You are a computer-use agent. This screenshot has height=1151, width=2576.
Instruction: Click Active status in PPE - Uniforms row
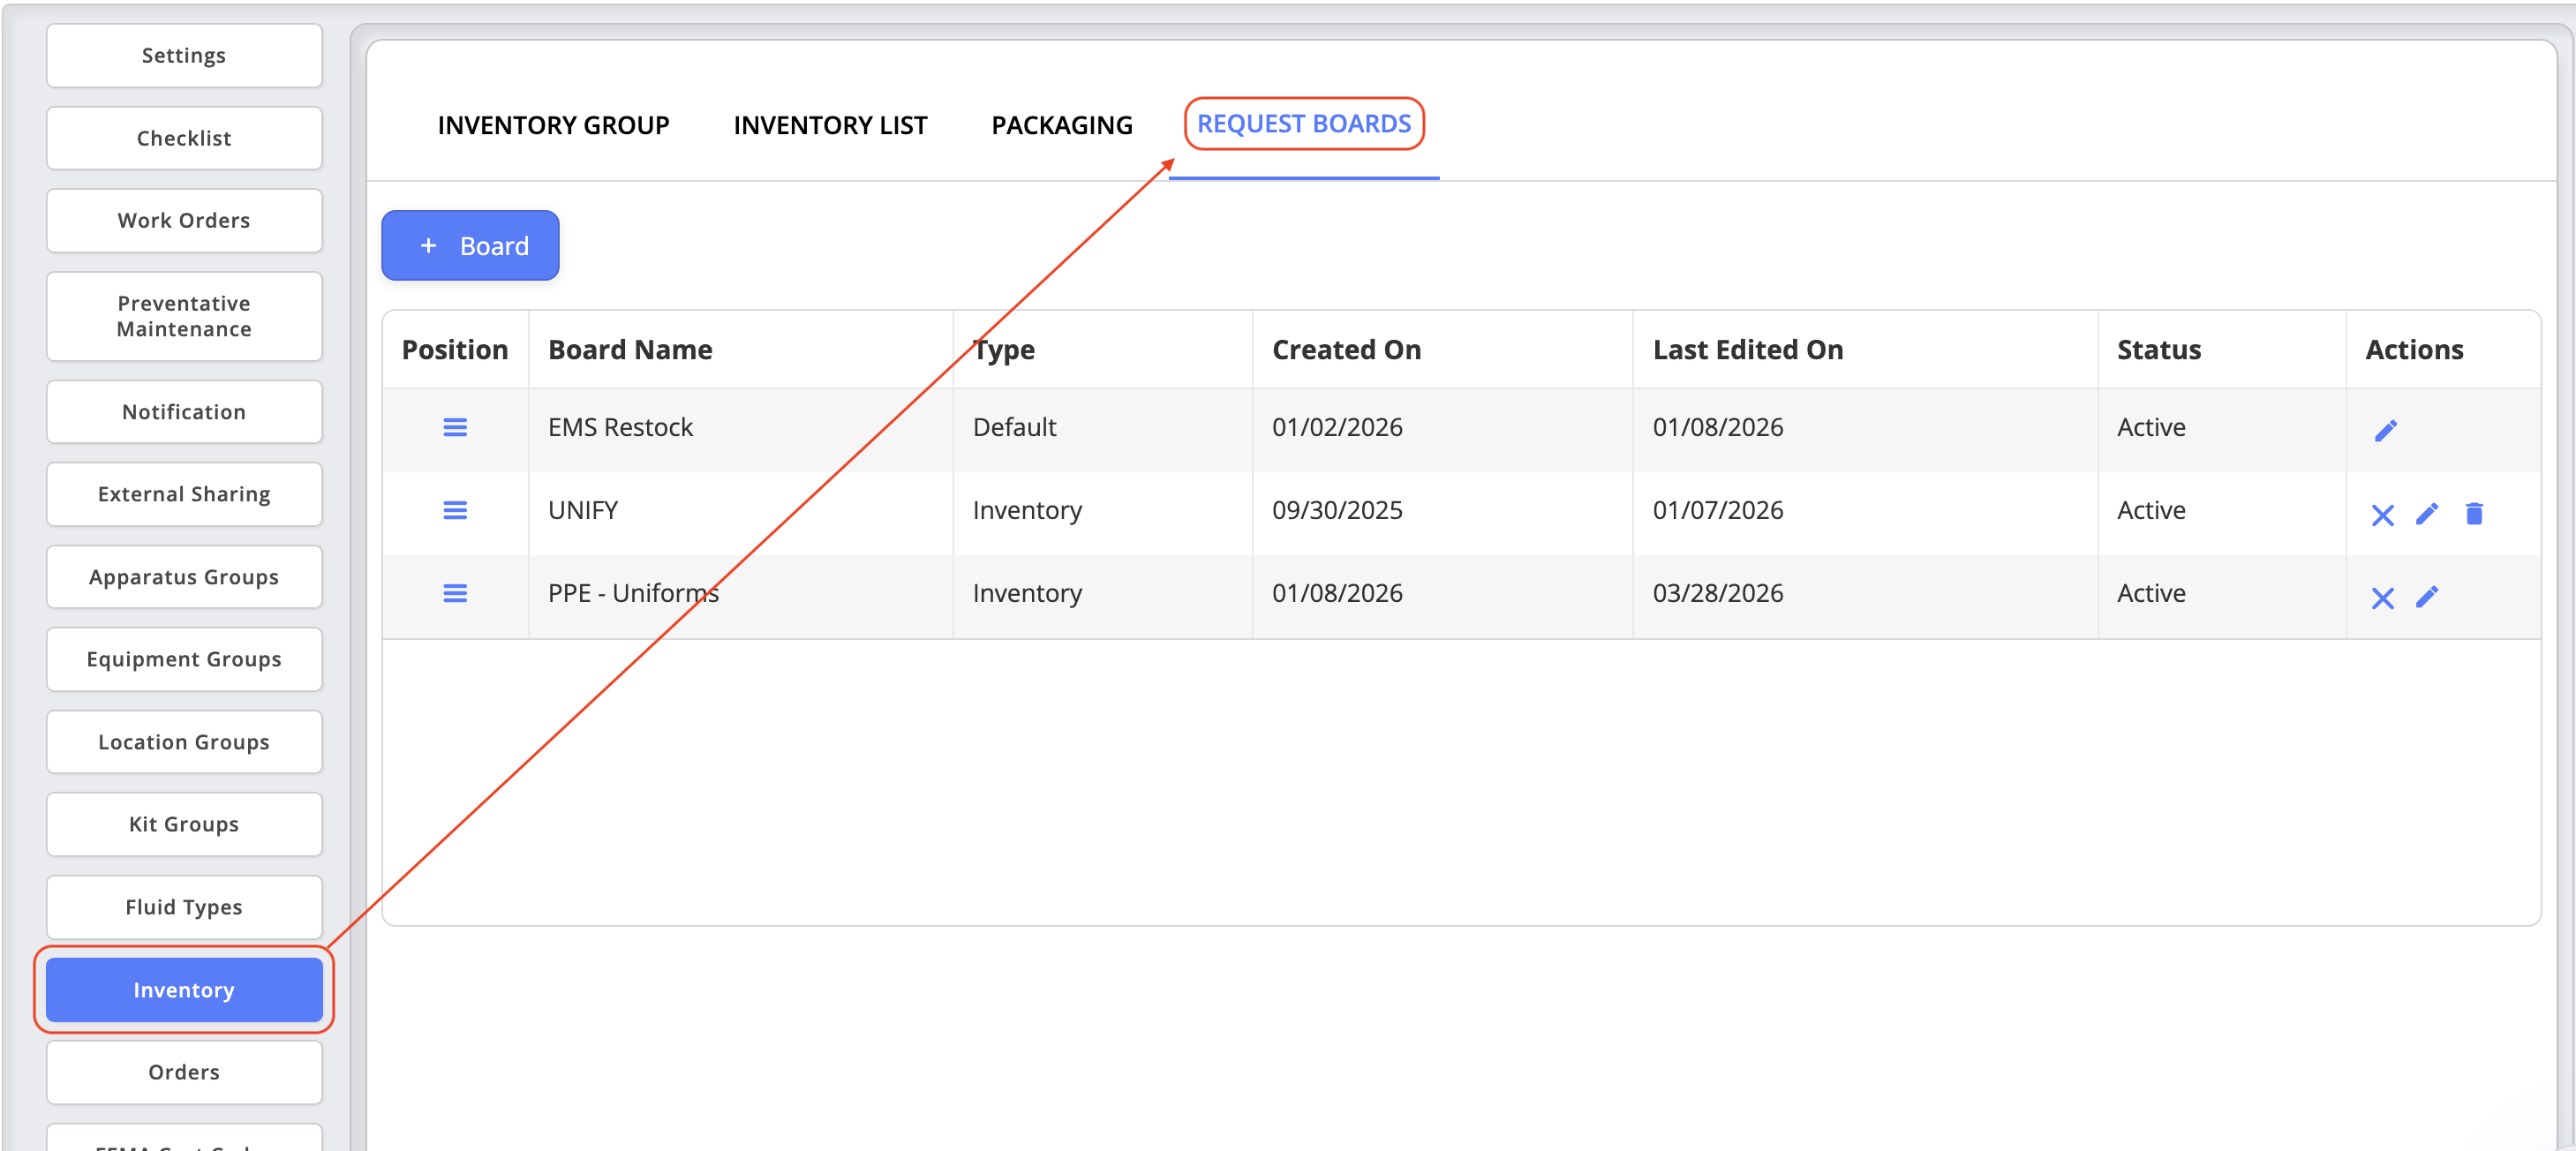coord(2151,594)
